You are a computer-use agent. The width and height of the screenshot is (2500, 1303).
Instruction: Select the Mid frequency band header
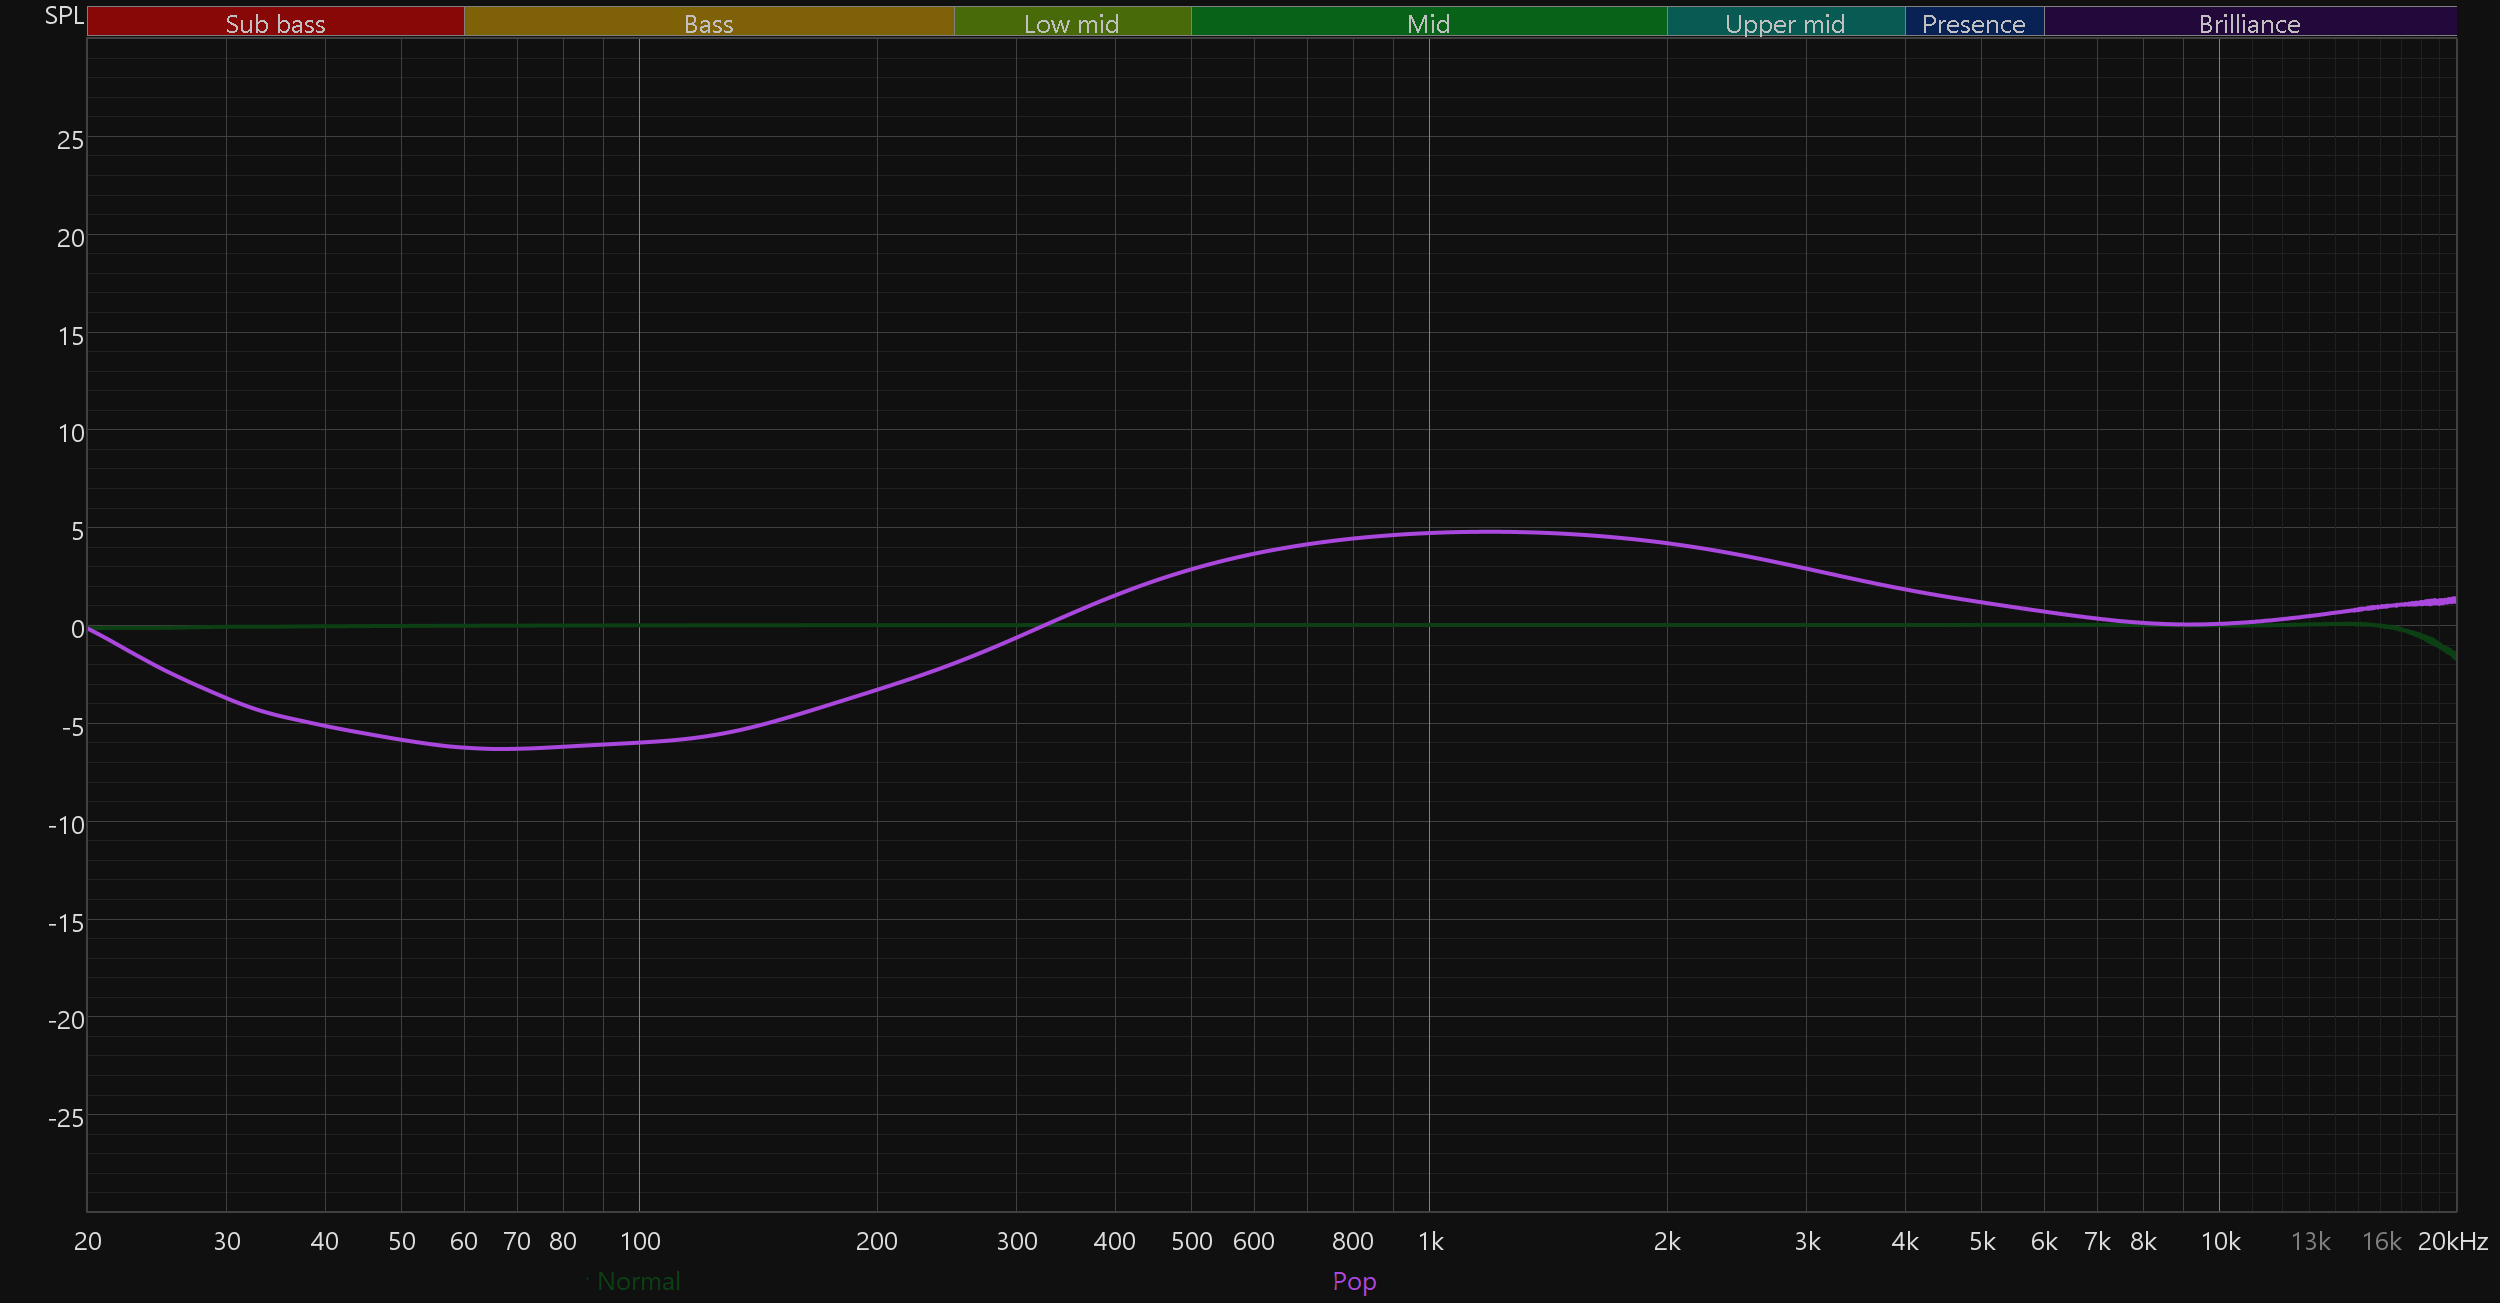pyautogui.click(x=1428, y=23)
